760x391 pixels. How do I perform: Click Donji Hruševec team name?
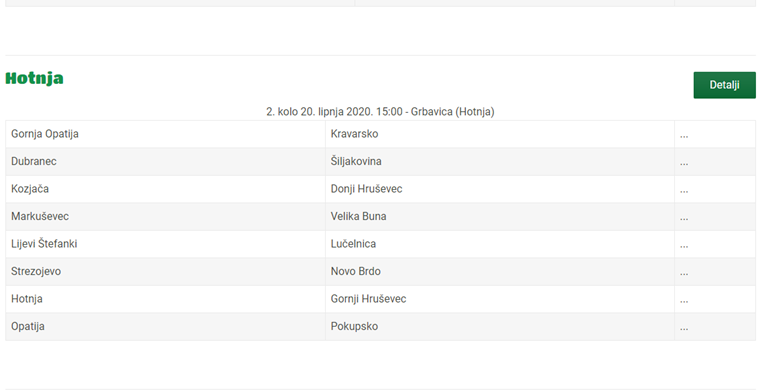pyautogui.click(x=366, y=189)
